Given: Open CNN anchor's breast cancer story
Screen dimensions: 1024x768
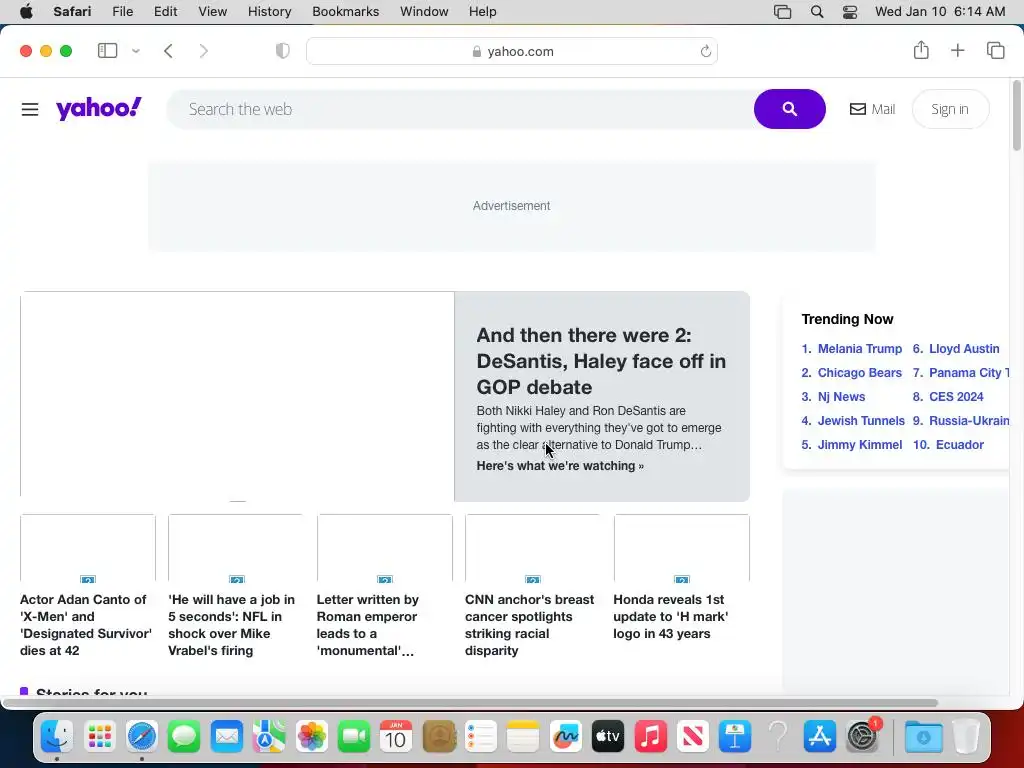Looking at the screenshot, I should click(530, 625).
